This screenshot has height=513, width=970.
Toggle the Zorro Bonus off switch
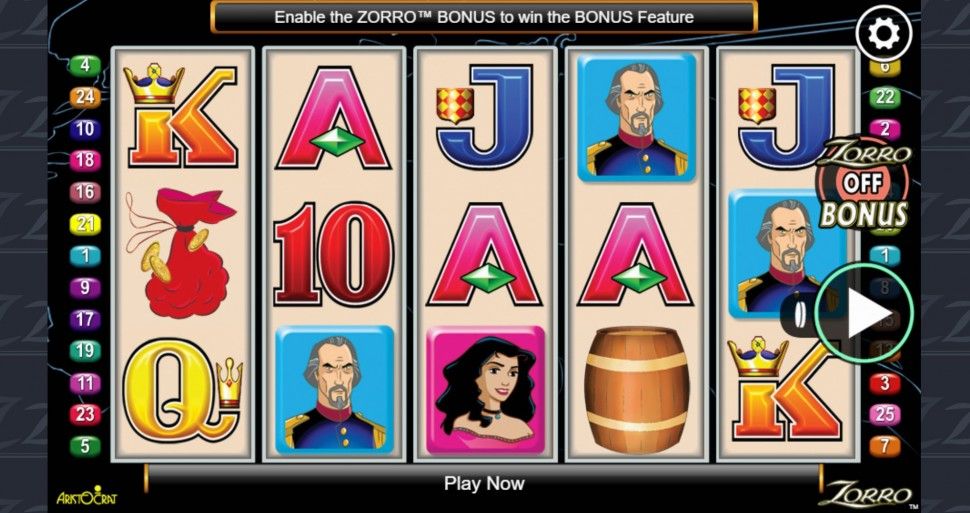pyautogui.click(x=864, y=184)
